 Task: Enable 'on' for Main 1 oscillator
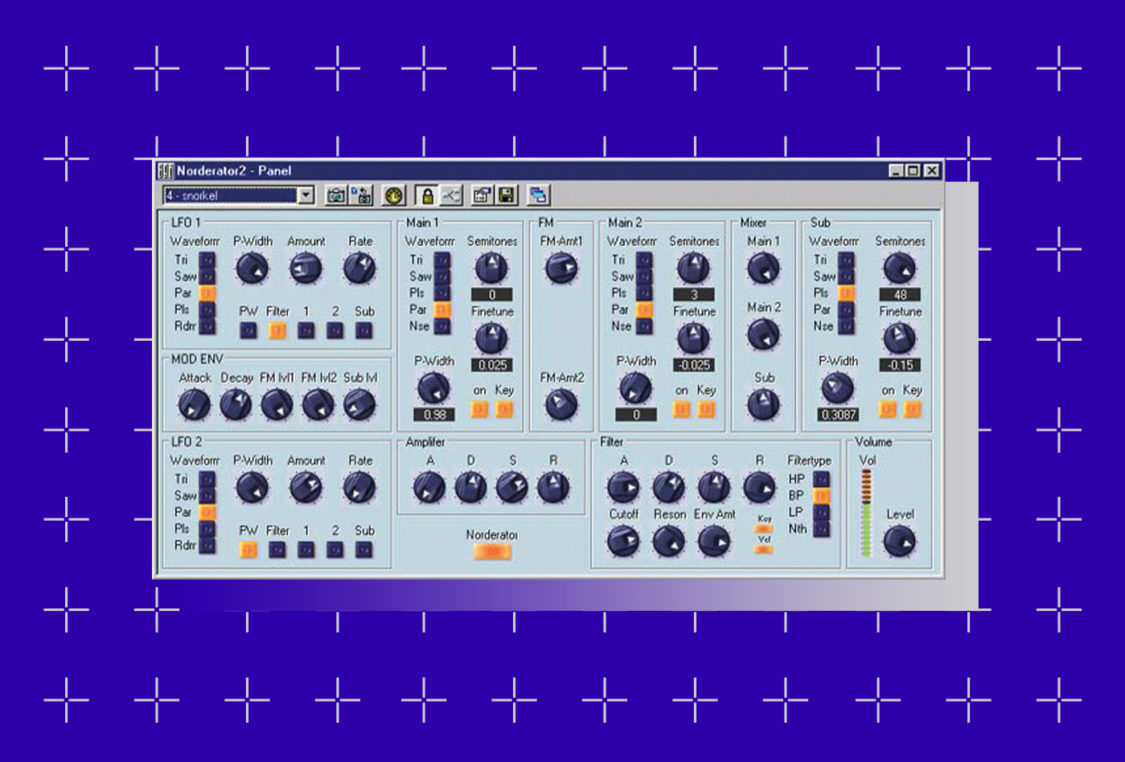pyautogui.click(x=478, y=407)
